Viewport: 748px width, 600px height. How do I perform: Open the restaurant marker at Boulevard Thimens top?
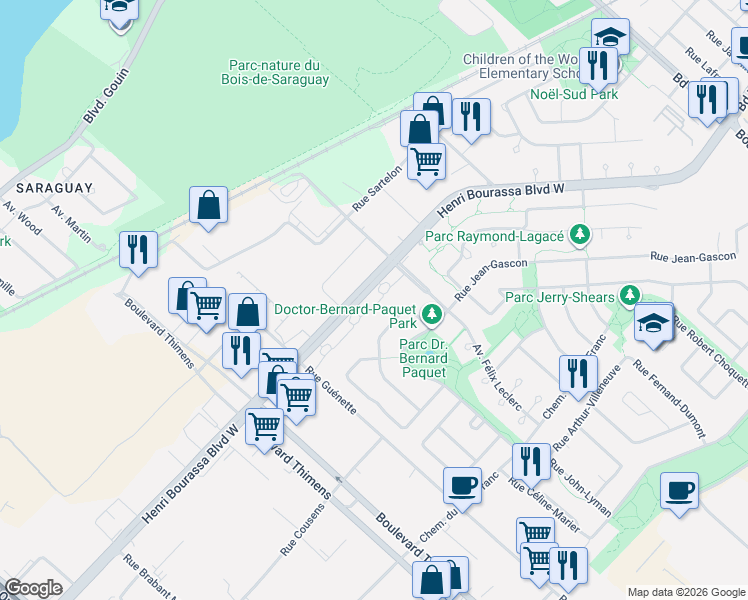pos(138,251)
